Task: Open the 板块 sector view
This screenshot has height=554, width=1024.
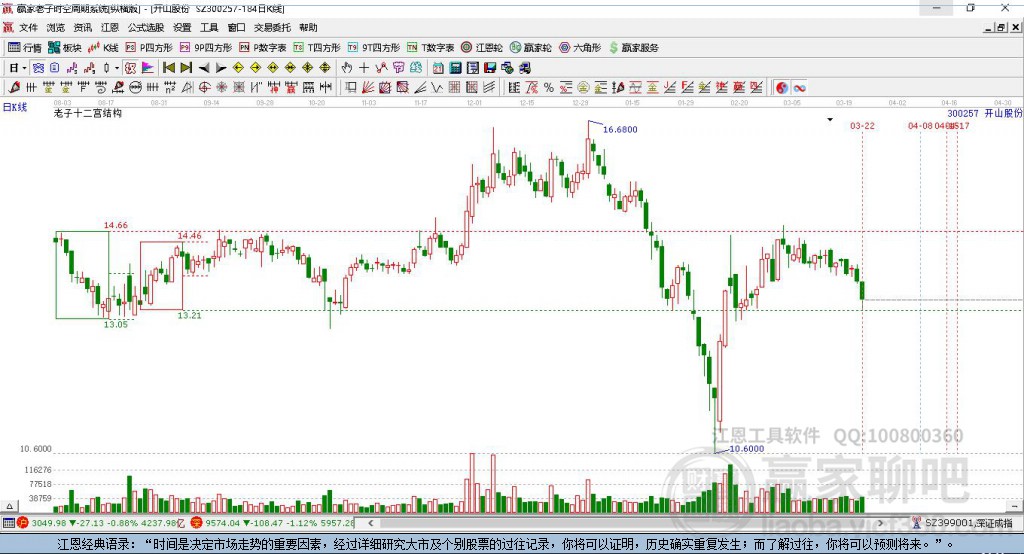Action: (x=65, y=48)
